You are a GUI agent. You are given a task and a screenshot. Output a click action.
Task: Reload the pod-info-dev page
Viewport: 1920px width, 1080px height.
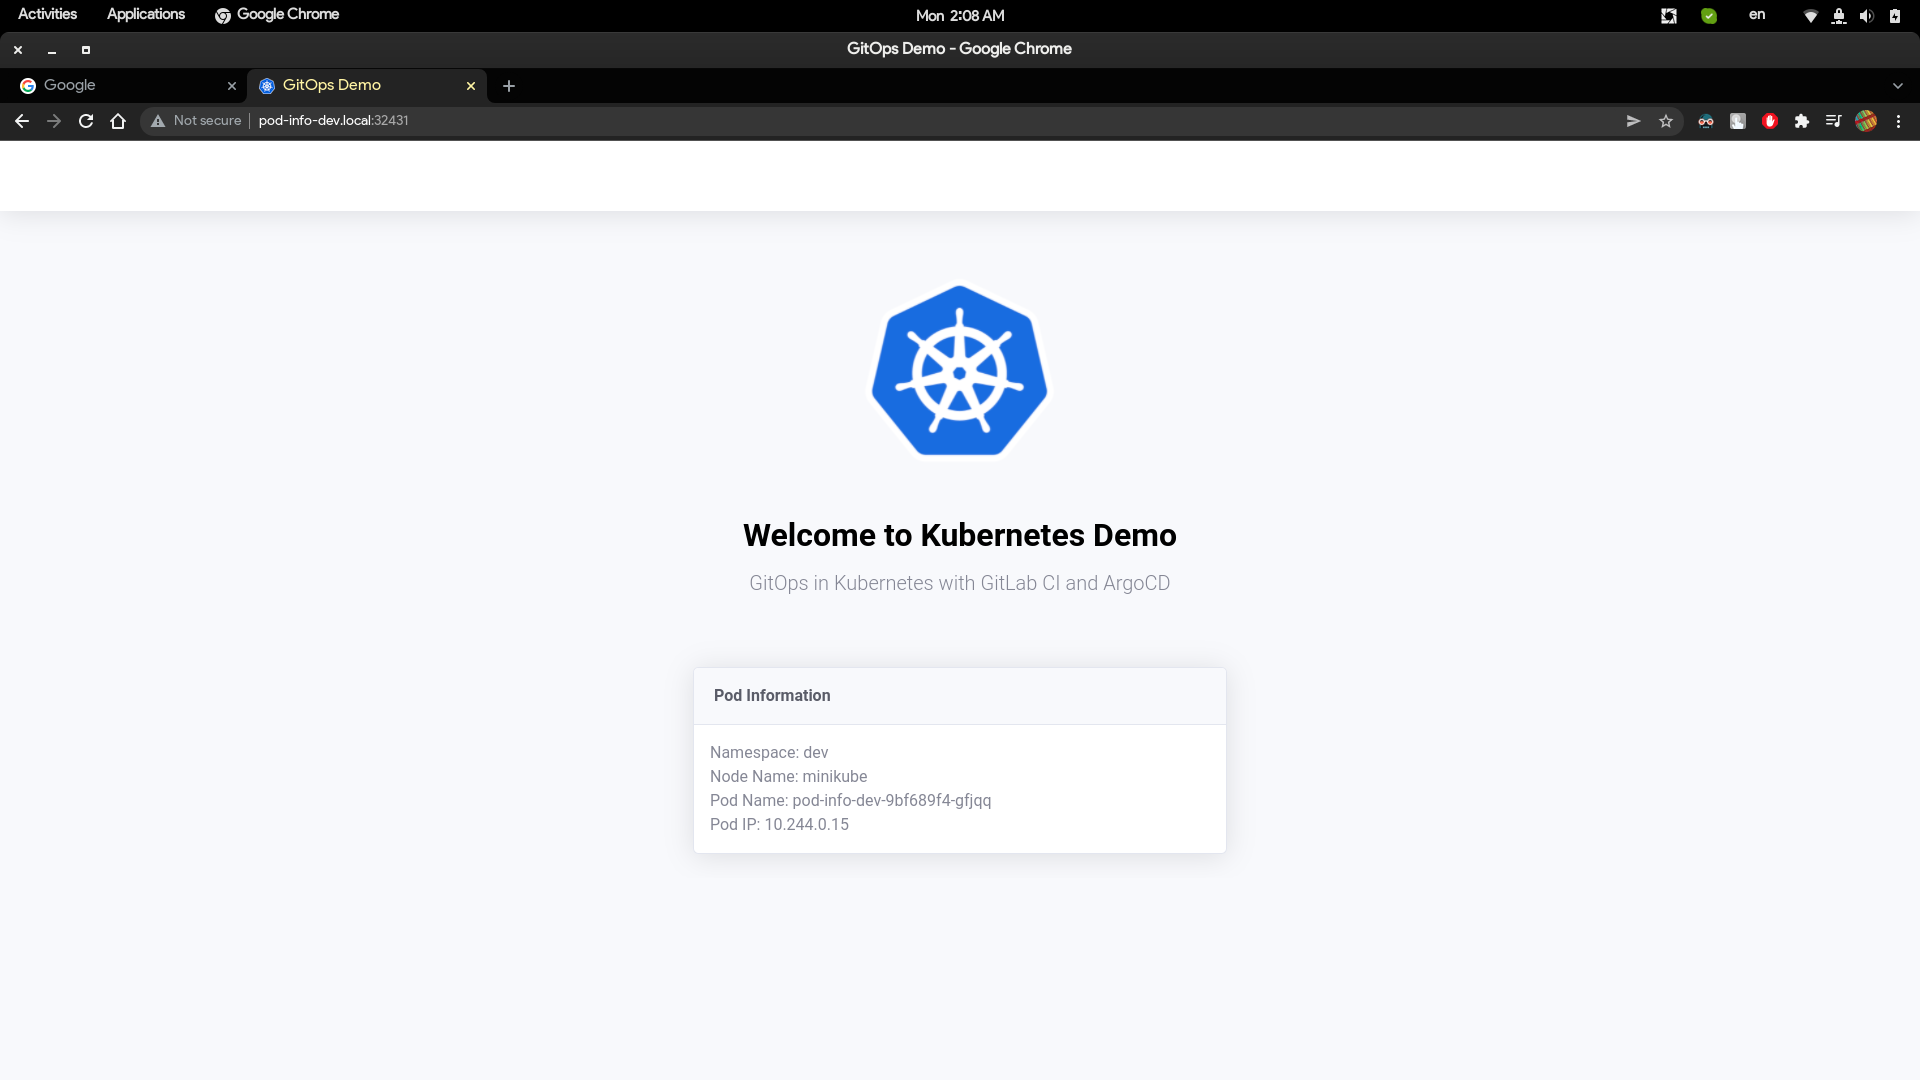(86, 121)
